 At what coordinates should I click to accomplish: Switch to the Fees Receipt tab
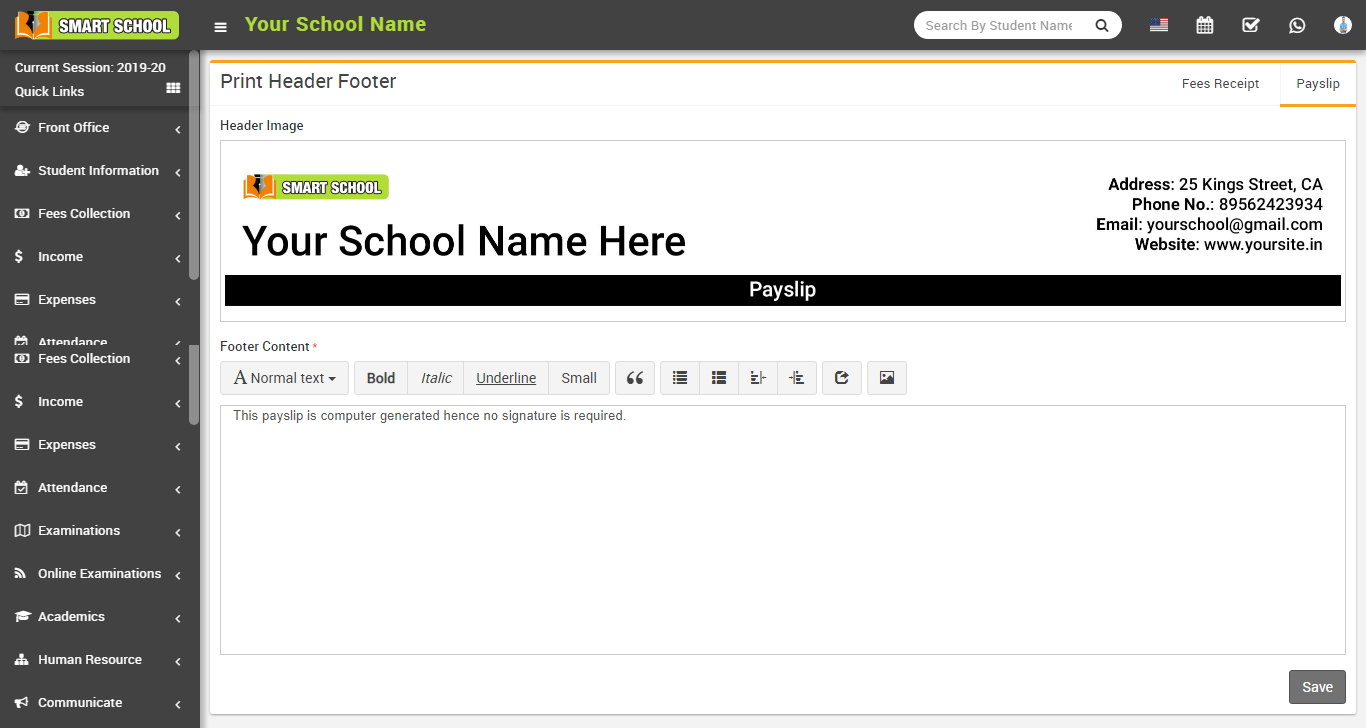[1219, 84]
